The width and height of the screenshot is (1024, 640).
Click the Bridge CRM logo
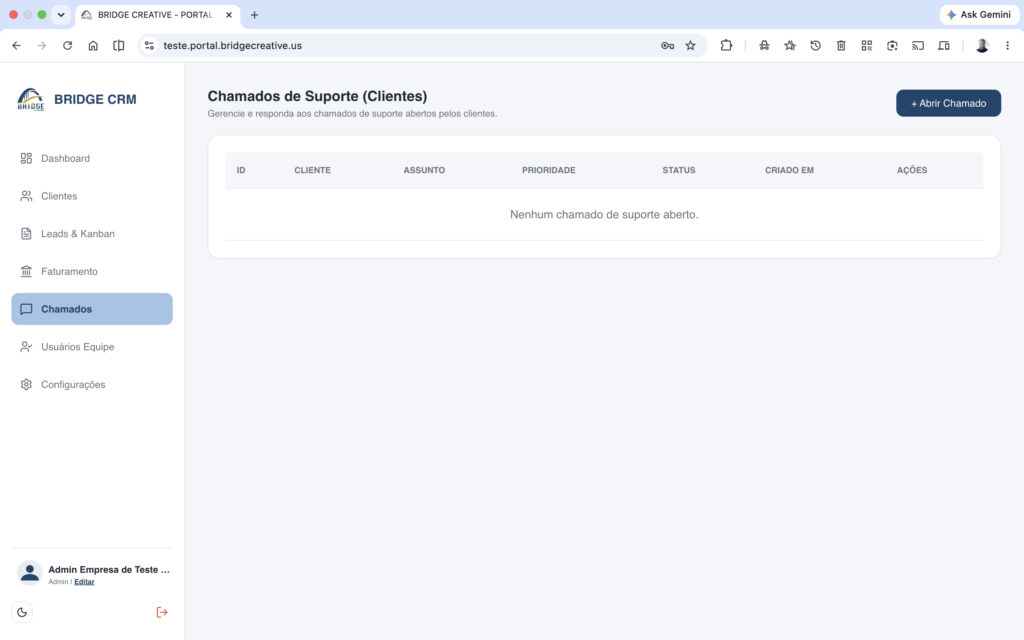click(31, 99)
